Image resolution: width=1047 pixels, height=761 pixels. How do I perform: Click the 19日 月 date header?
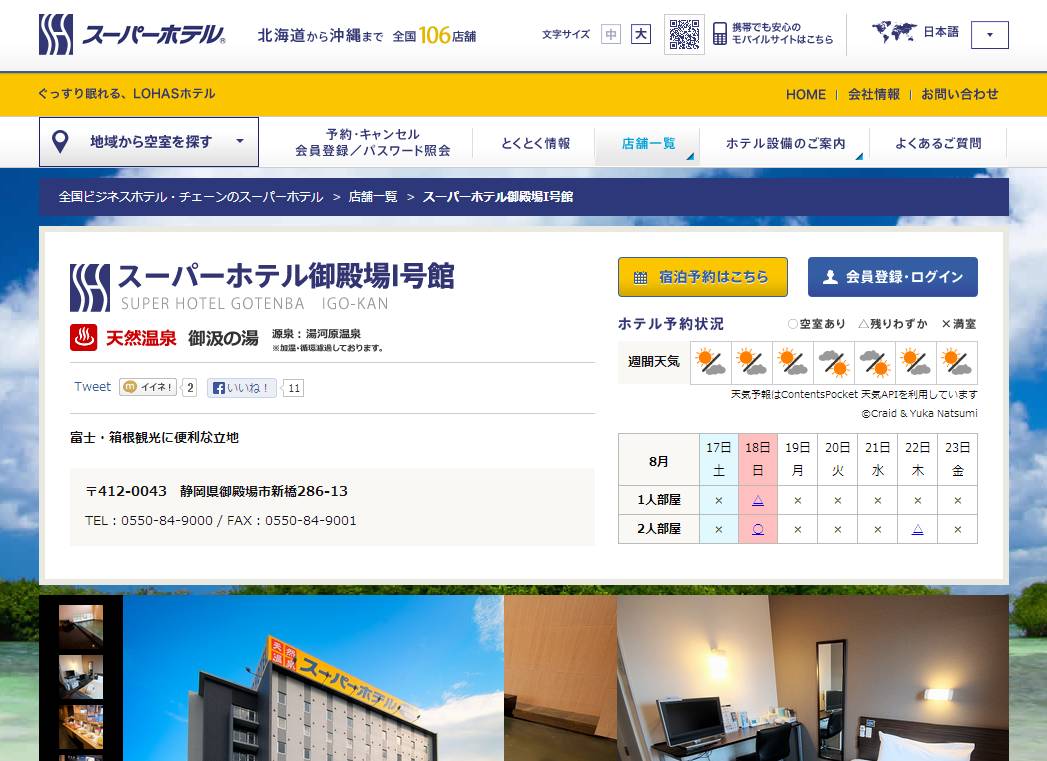[797, 459]
